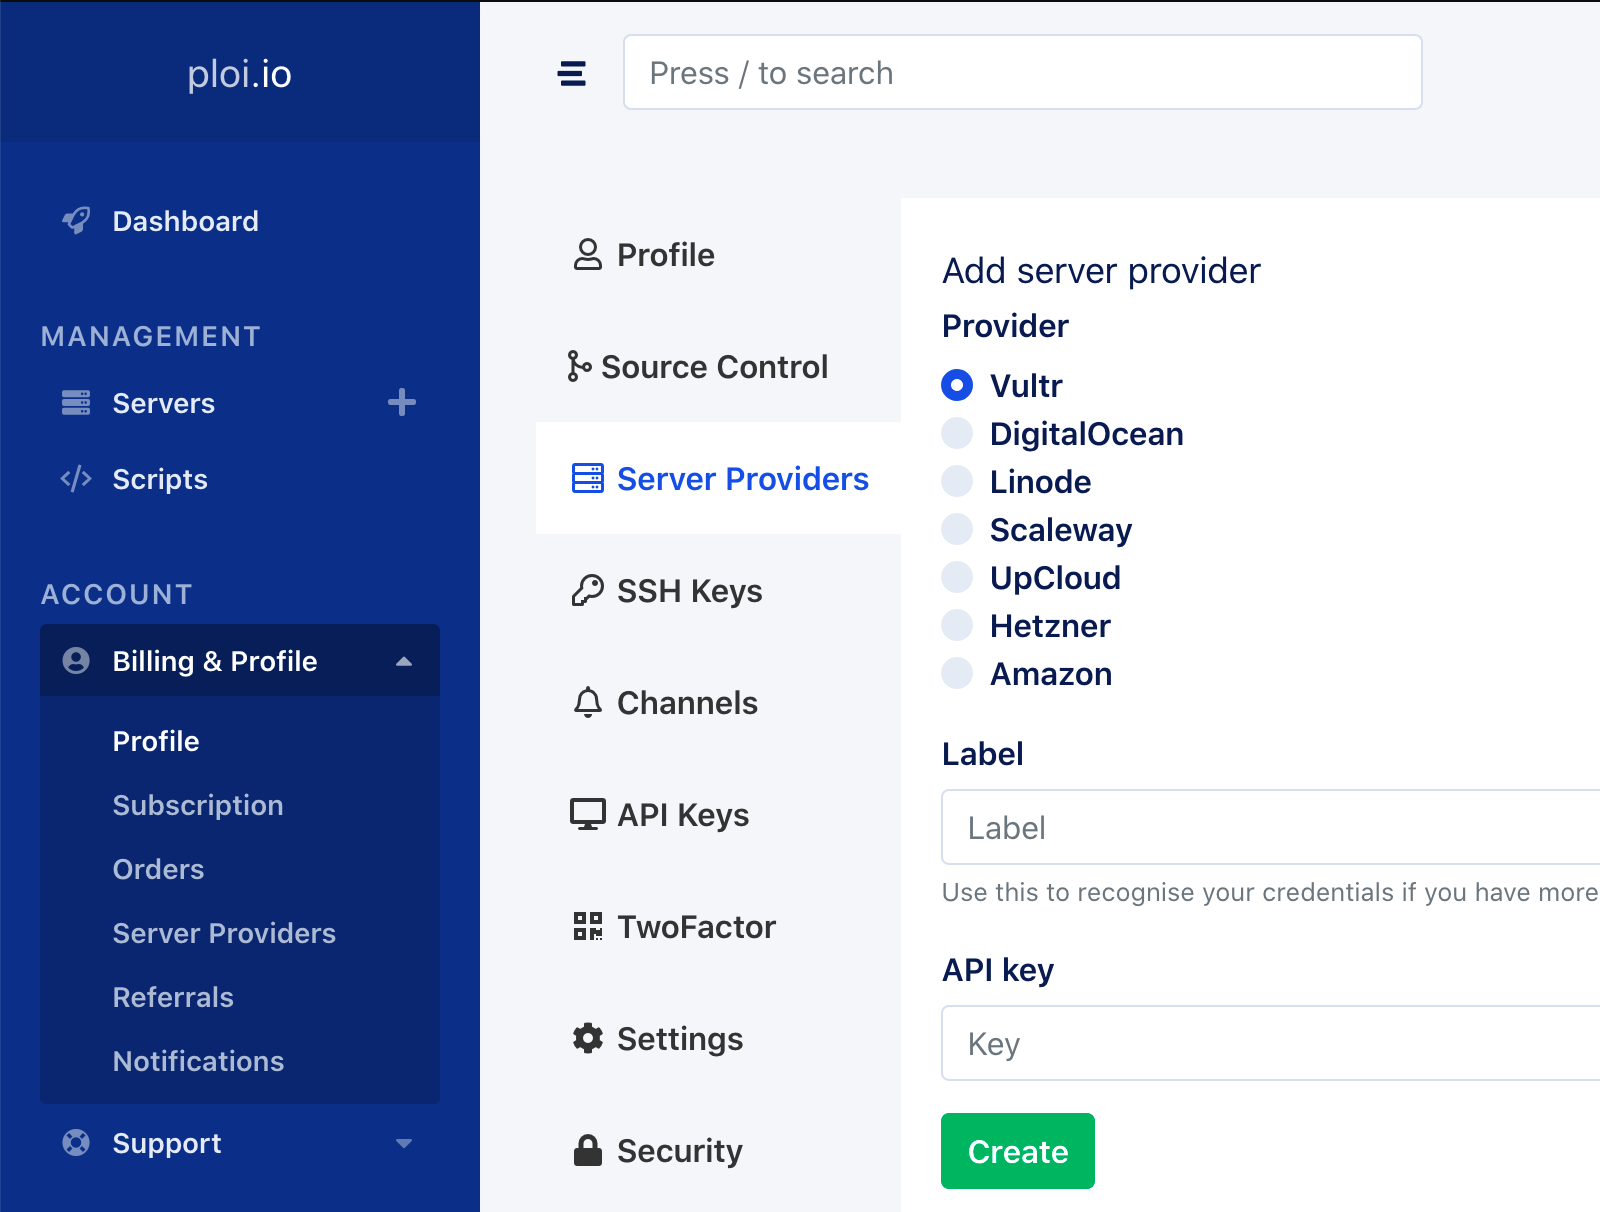Open Notifications in sidebar submenu
Image resolution: width=1600 pixels, height=1212 pixels.
[198, 1061]
